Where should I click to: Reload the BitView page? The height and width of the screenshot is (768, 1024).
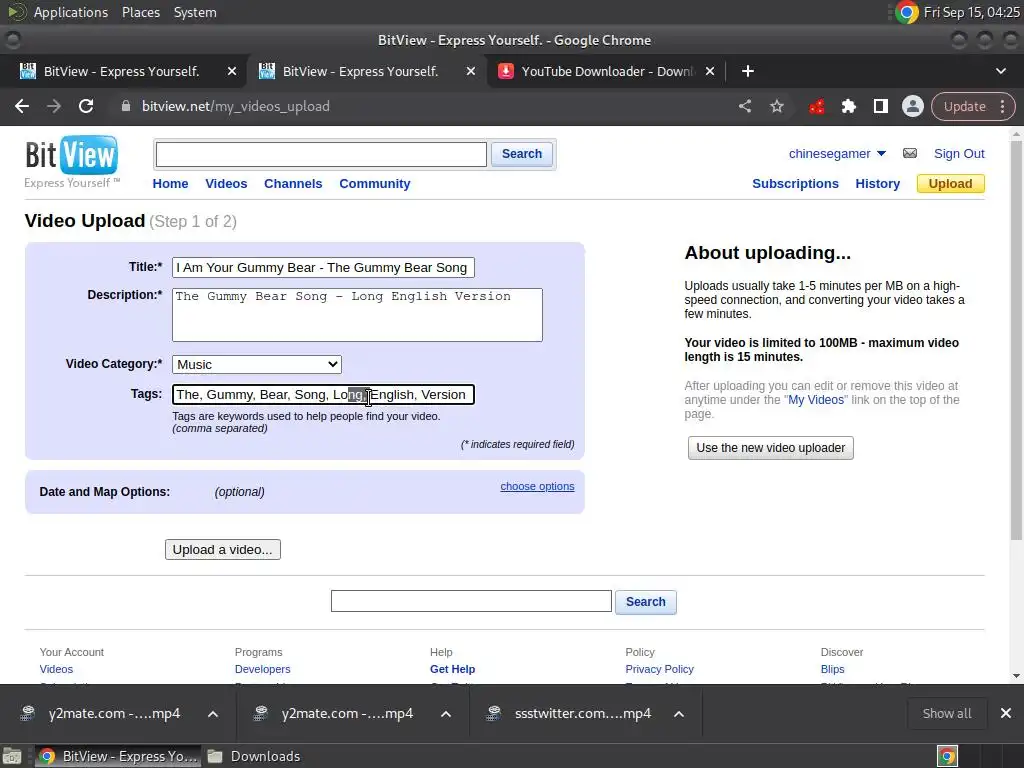click(x=86, y=106)
